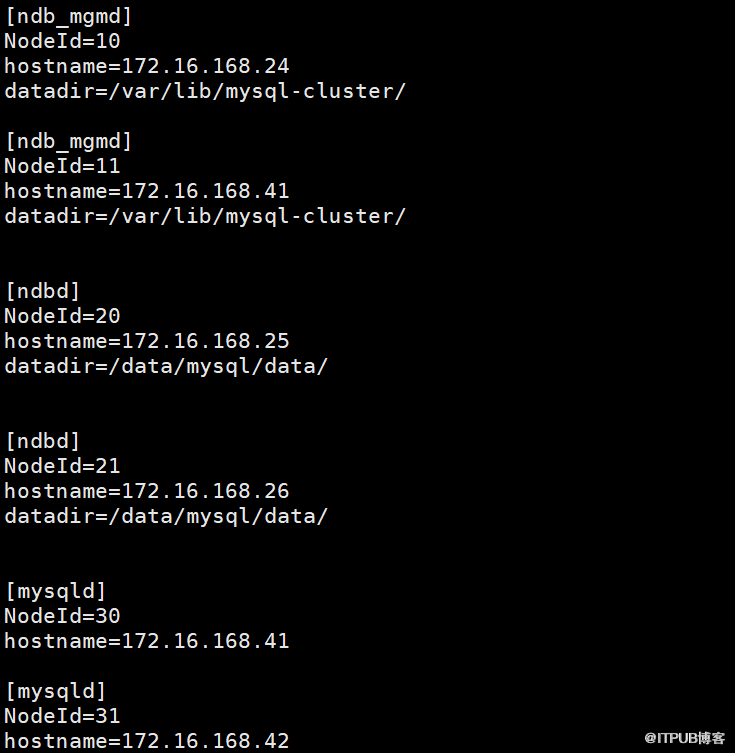Screen dimensions: 735x753
Task: Click the first [ndb_mgmd] section header
Action: point(68,16)
